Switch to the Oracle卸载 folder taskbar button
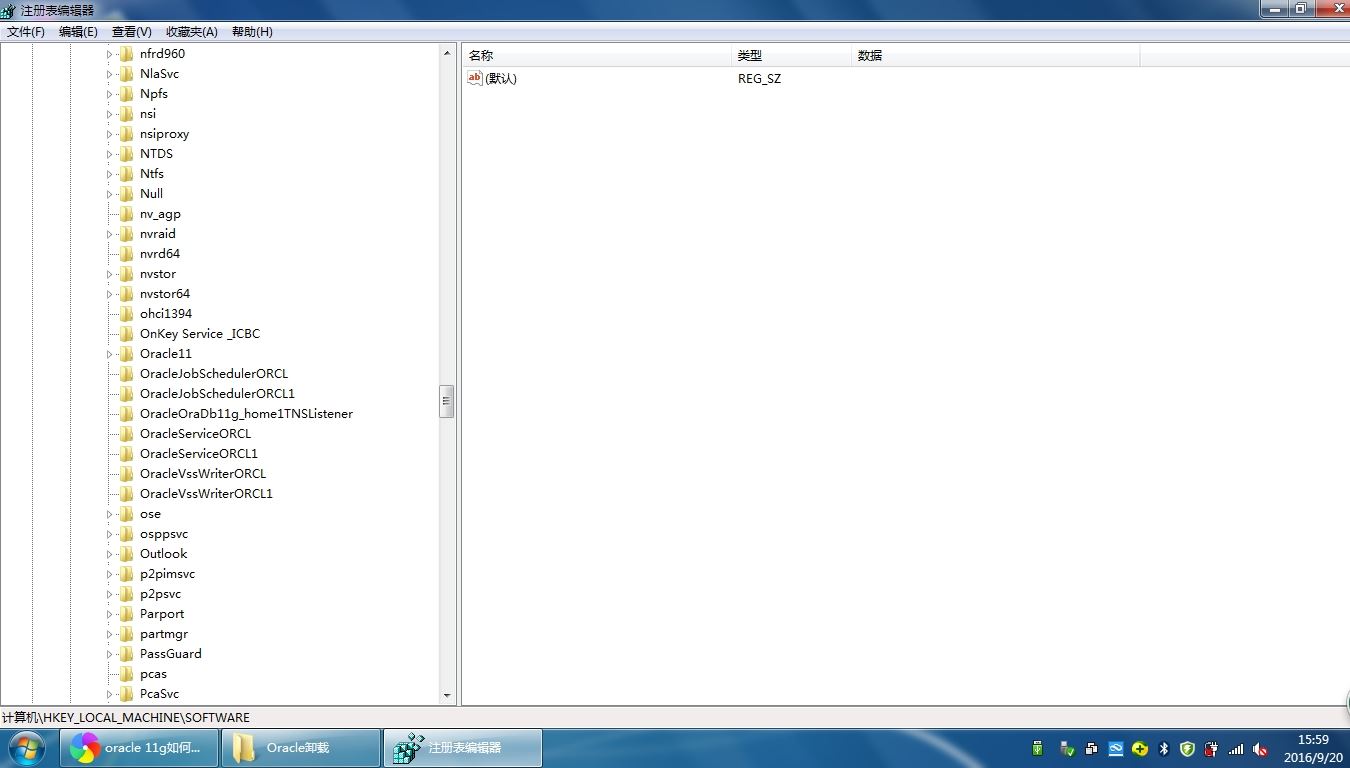This screenshot has width=1350, height=768. [x=300, y=748]
